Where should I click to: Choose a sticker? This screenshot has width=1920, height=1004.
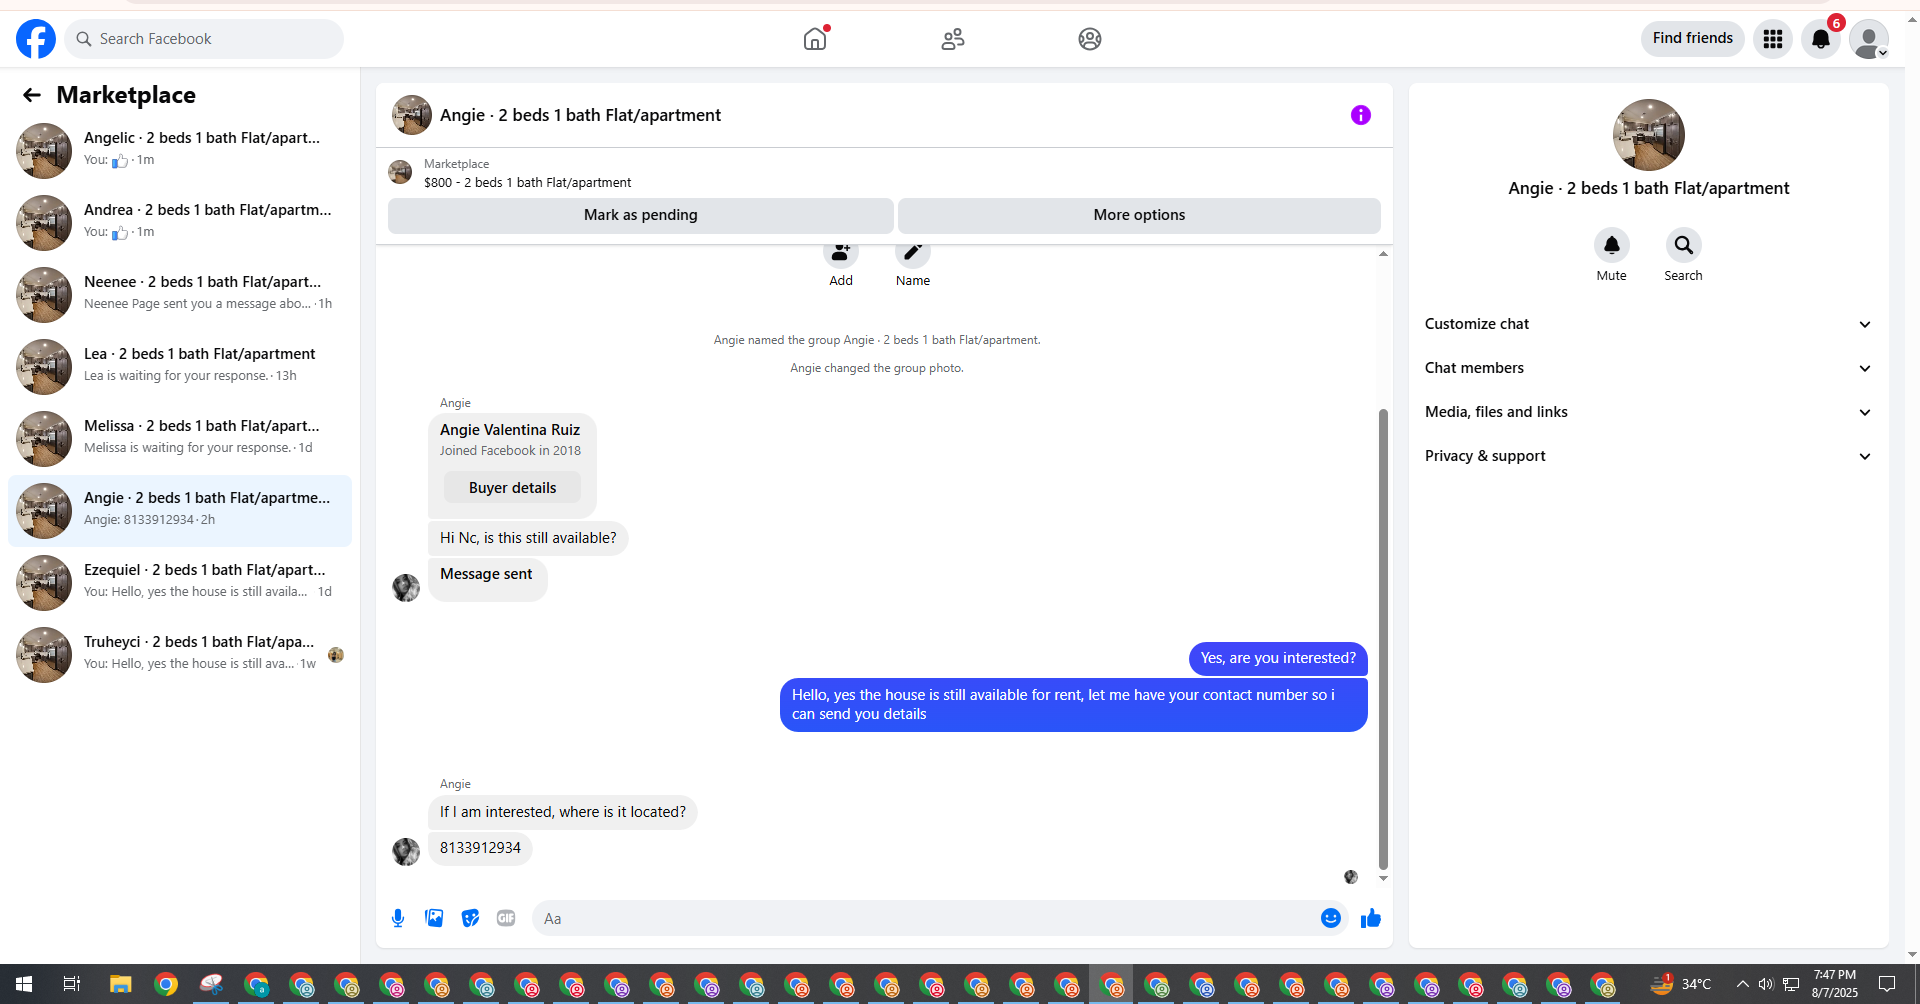pyautogui.click(x=470, y=918)
